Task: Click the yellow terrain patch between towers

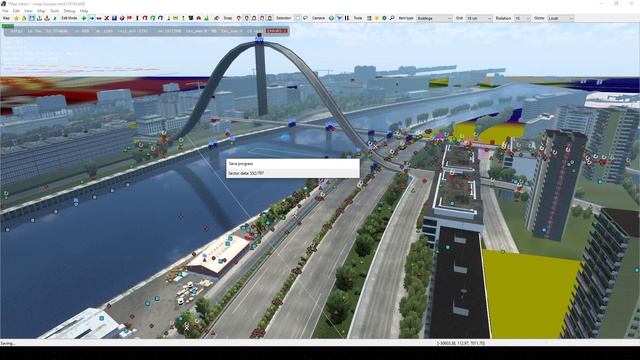Action: click(x=530, y=293)
